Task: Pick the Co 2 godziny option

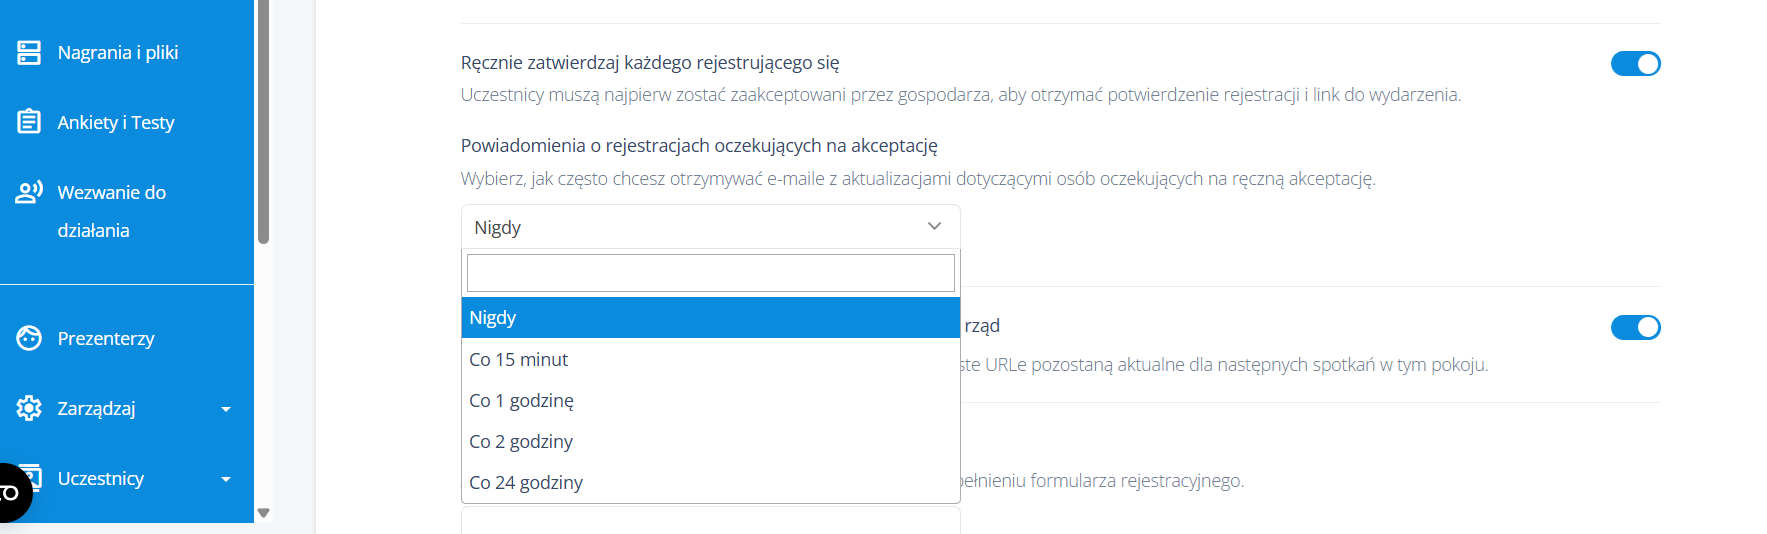Action: pyautogui.click(x=710, y=441)
